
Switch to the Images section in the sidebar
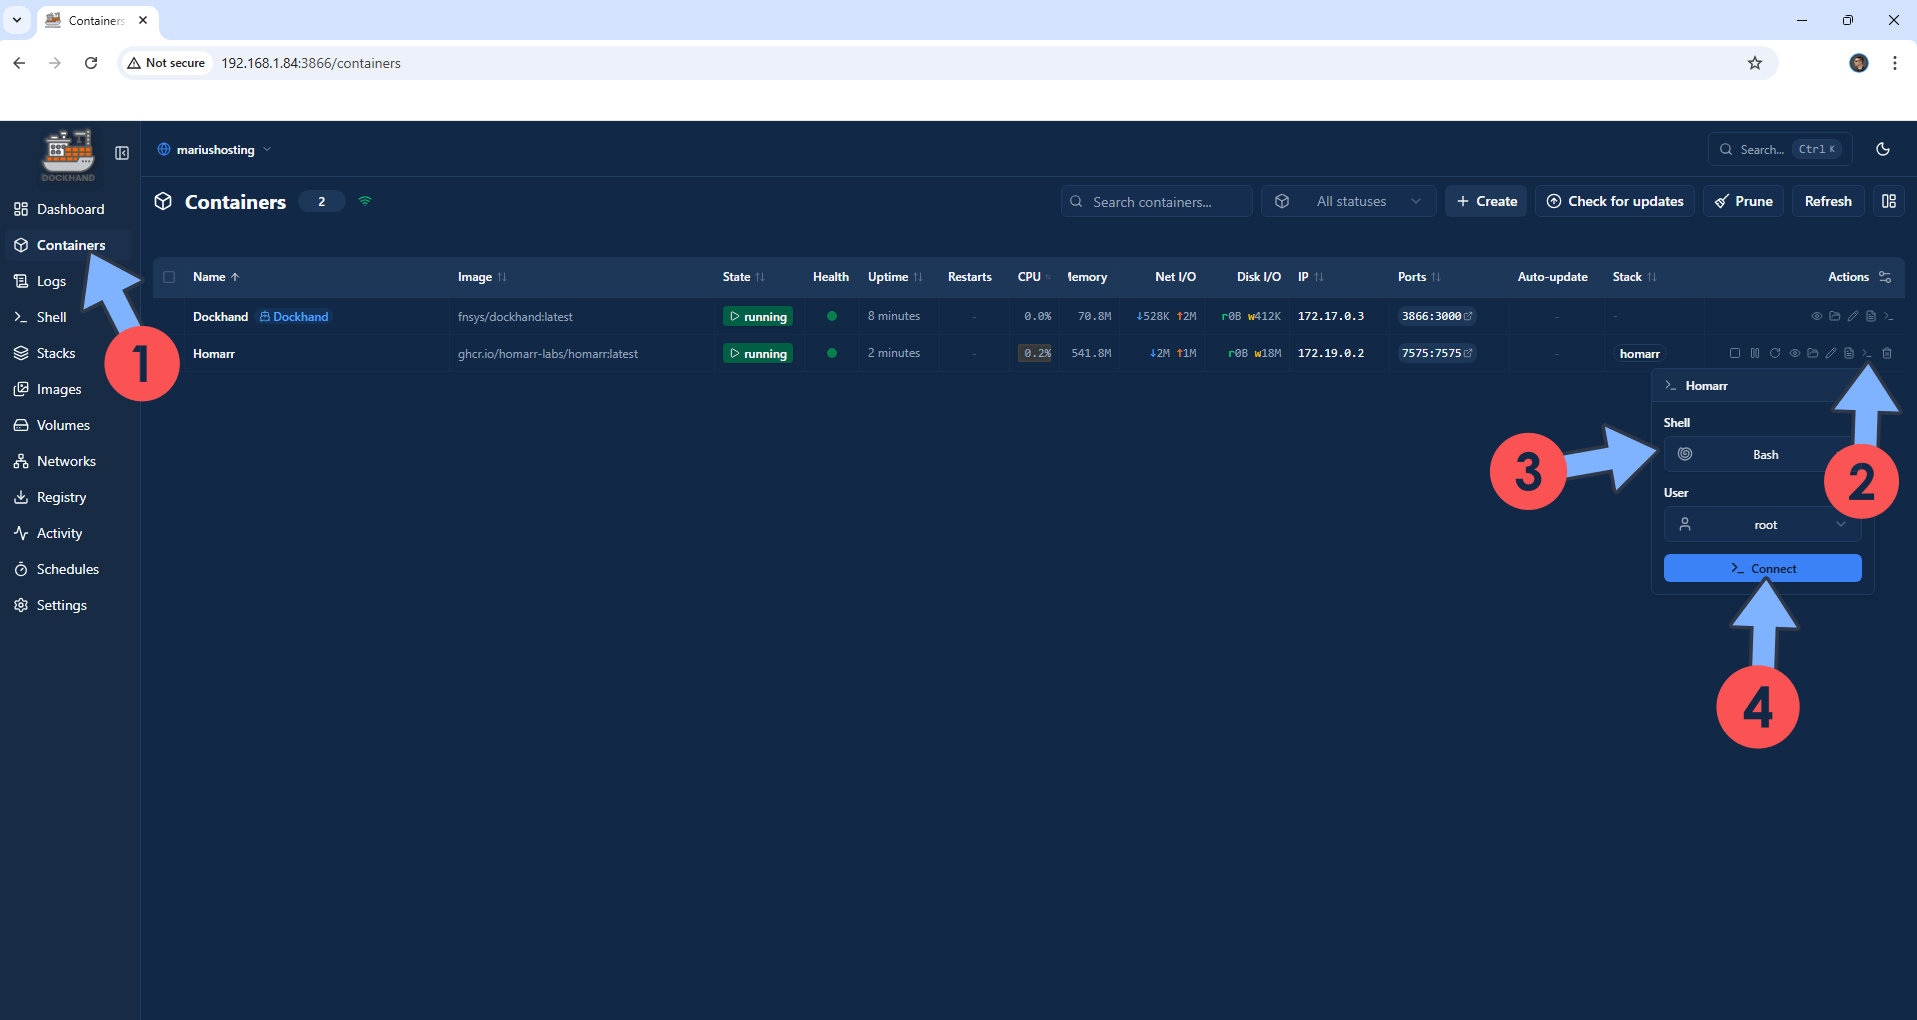(x=58, y=389)
